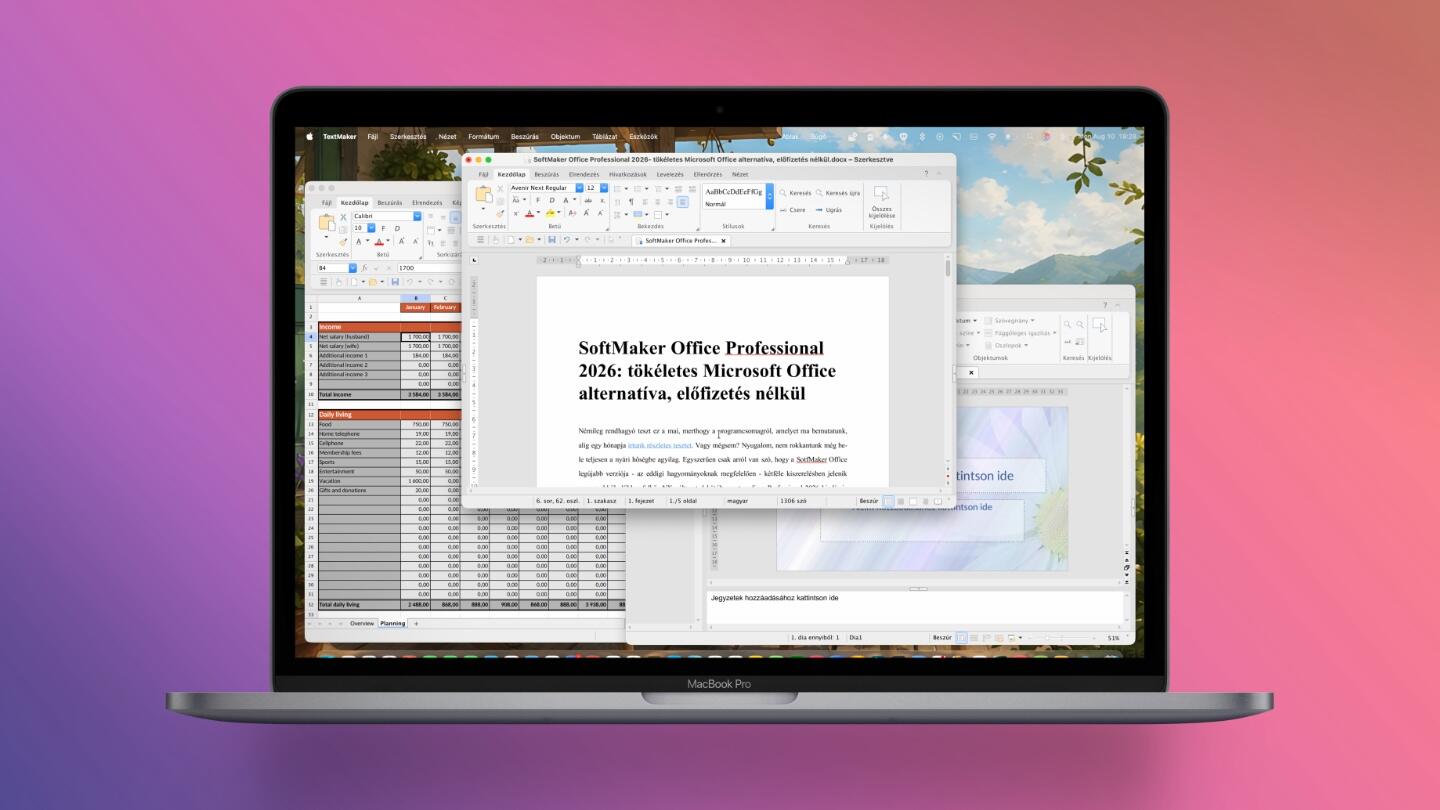1440x810 pixels.
Task: Toggle superscript in the TextMaker font group
Action: 515,213
